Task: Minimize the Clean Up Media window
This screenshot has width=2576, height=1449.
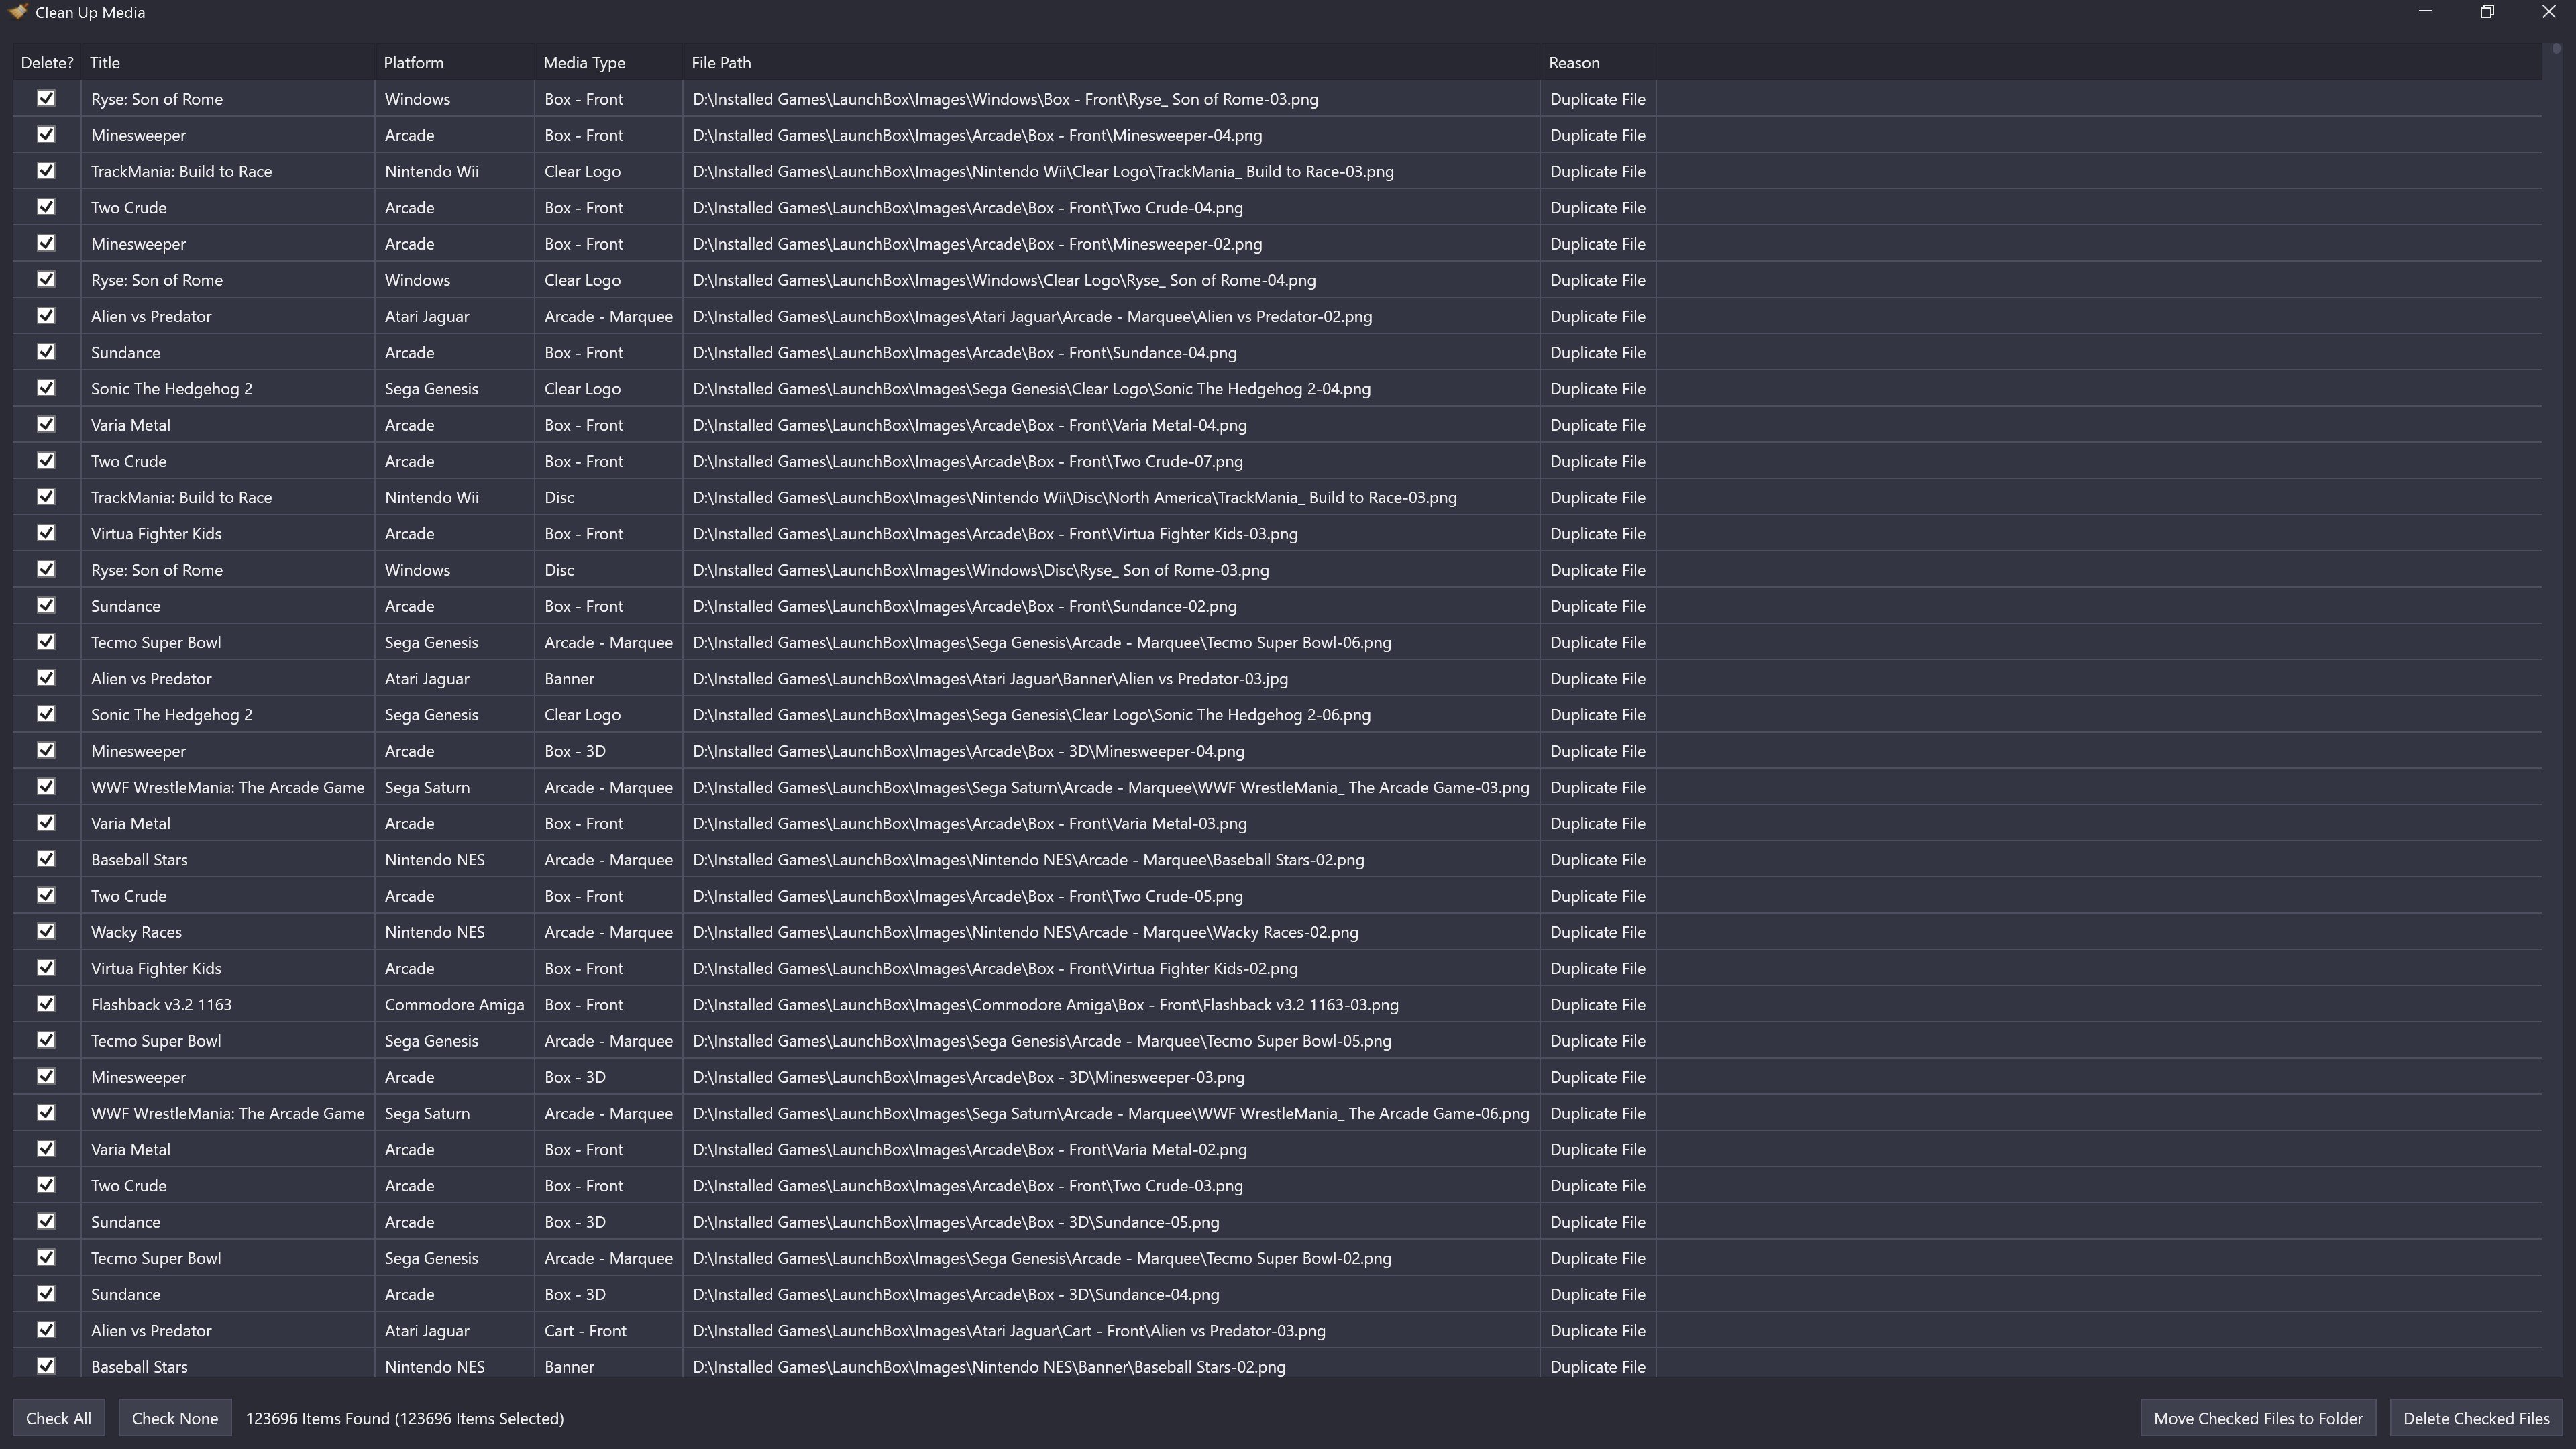Action: (x=2425, y=12)
